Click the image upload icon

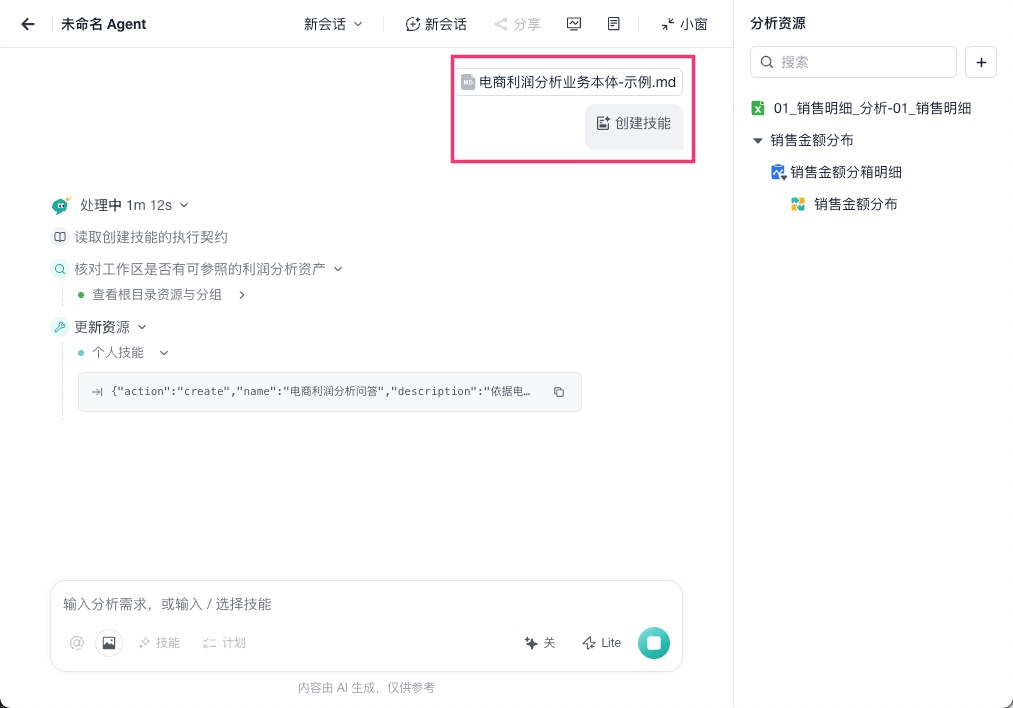pyautogui.click(x=109, y=643)
